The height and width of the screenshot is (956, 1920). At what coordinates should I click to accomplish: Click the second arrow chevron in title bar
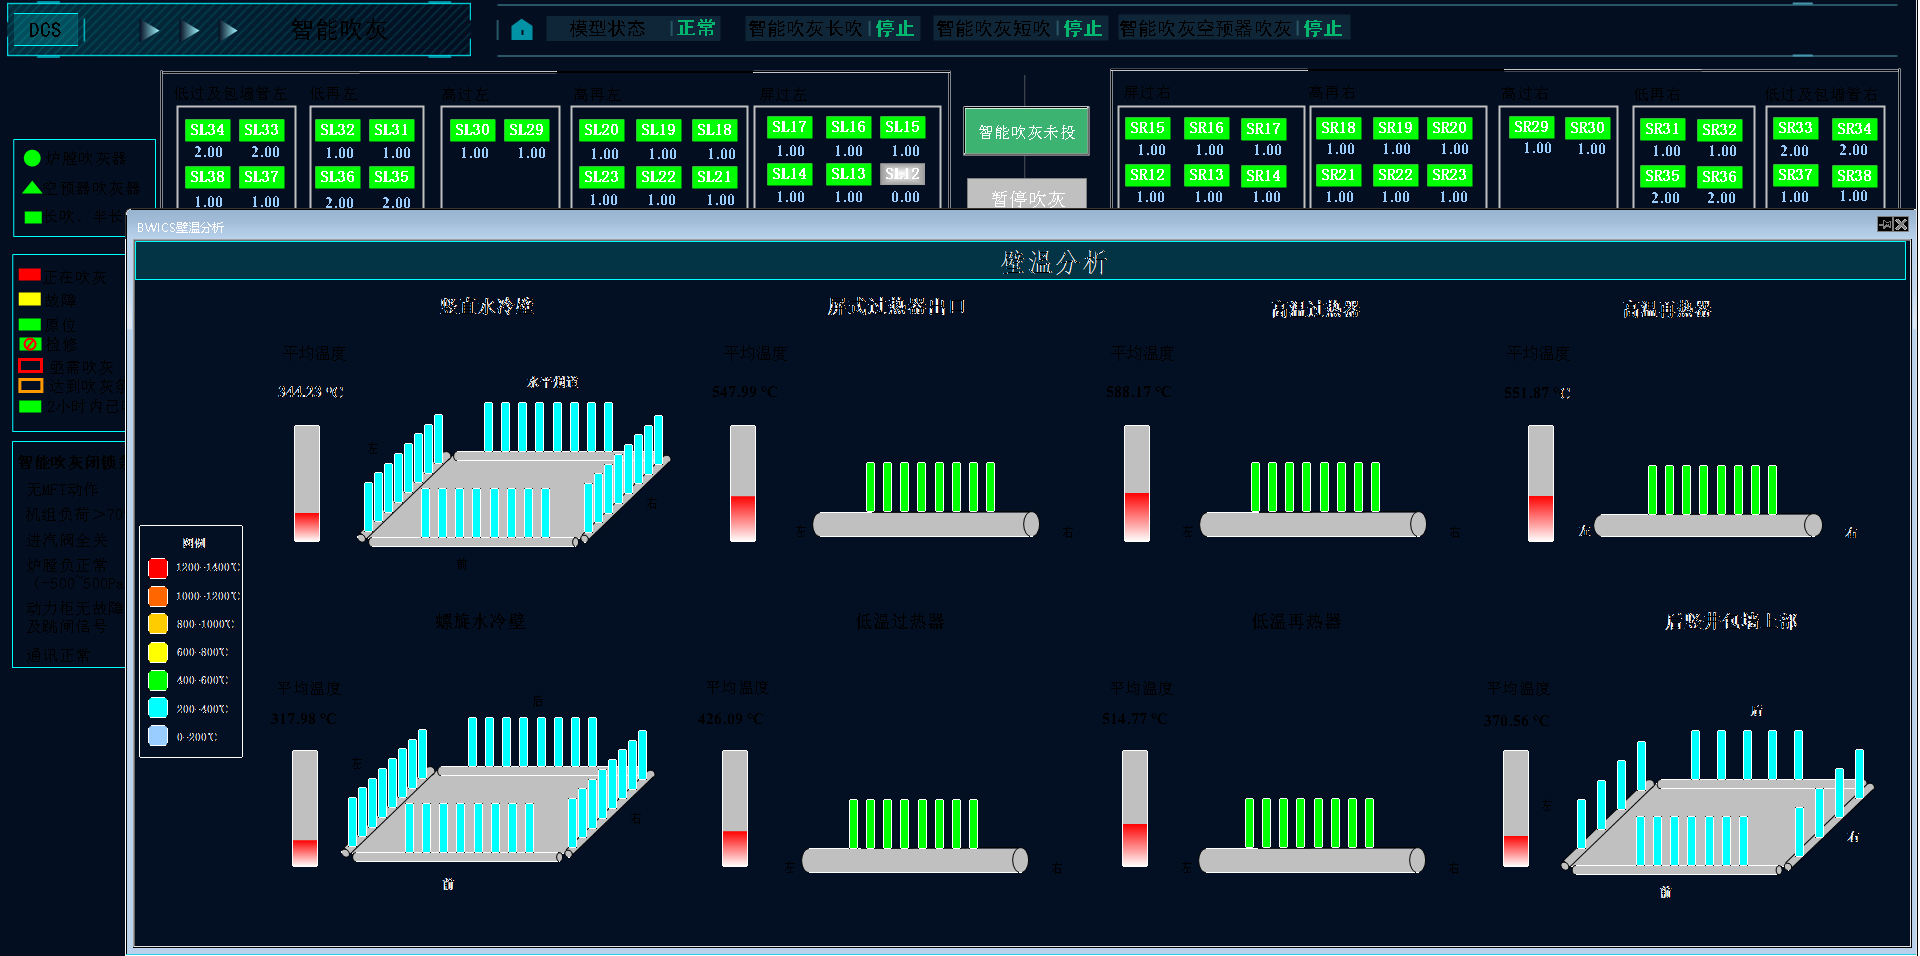tap(191, 31)
